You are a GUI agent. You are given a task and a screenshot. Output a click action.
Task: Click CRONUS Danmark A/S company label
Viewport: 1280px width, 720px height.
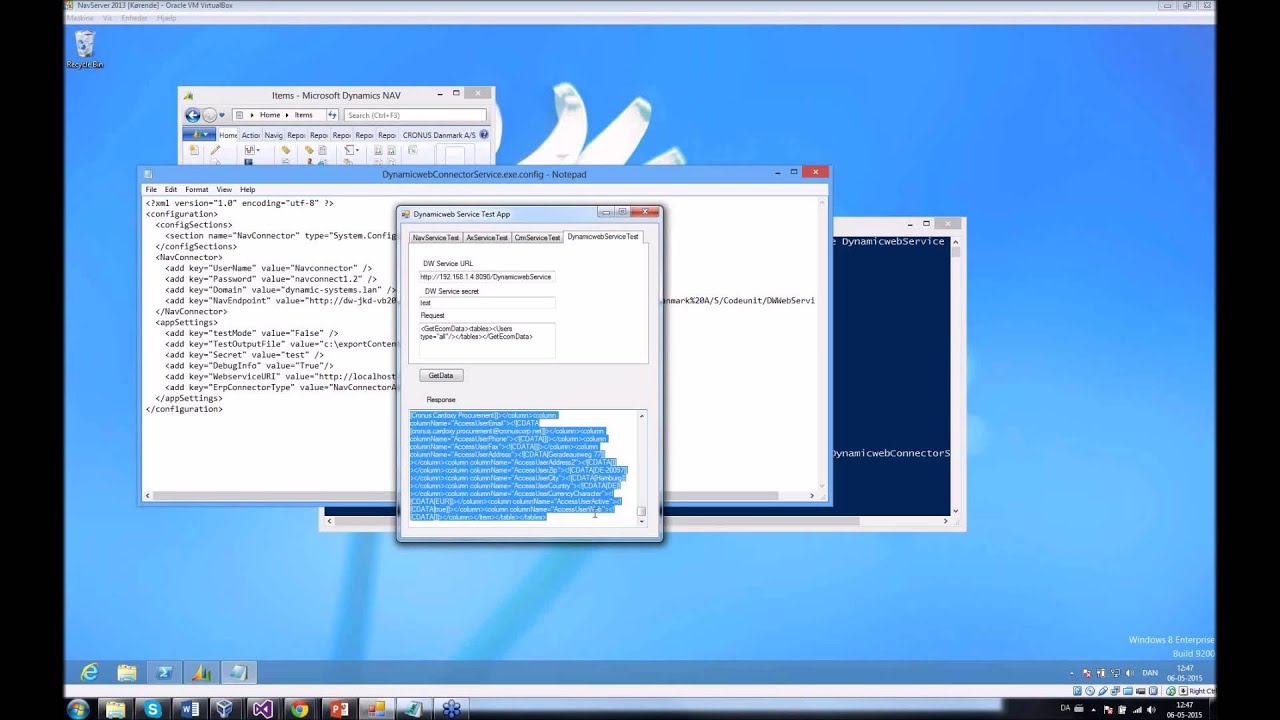tap(439, 135)
